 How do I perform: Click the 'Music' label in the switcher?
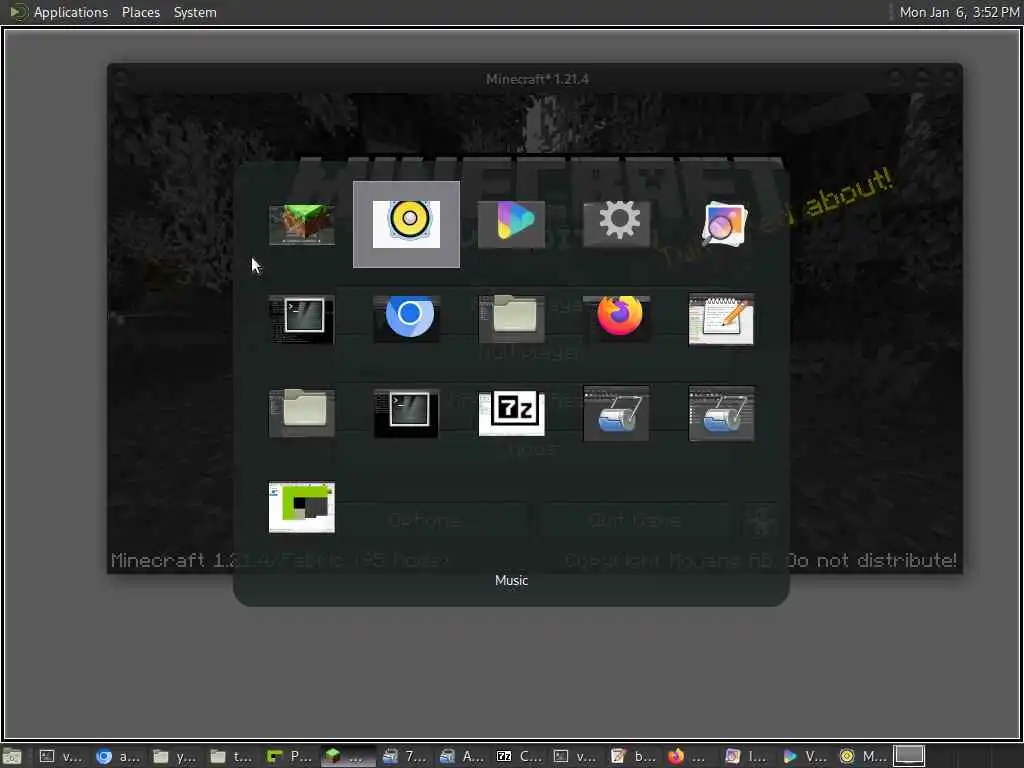click(511, 581)
